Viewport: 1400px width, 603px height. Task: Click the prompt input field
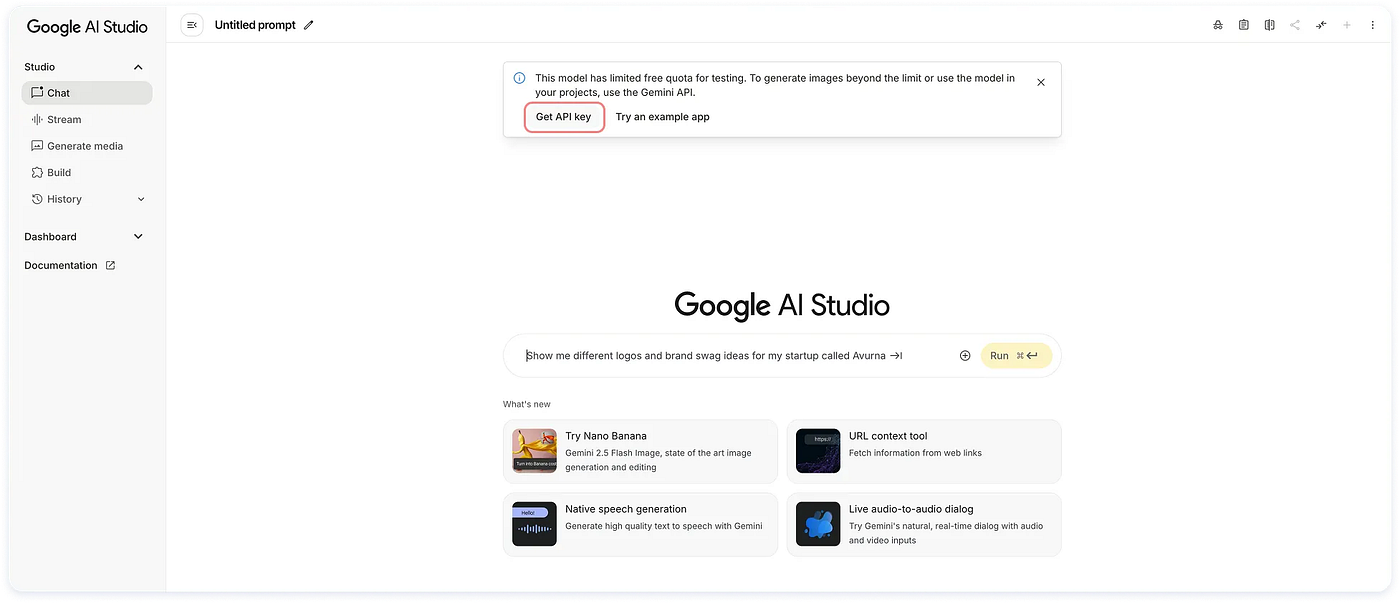click(x=782, y=356)
